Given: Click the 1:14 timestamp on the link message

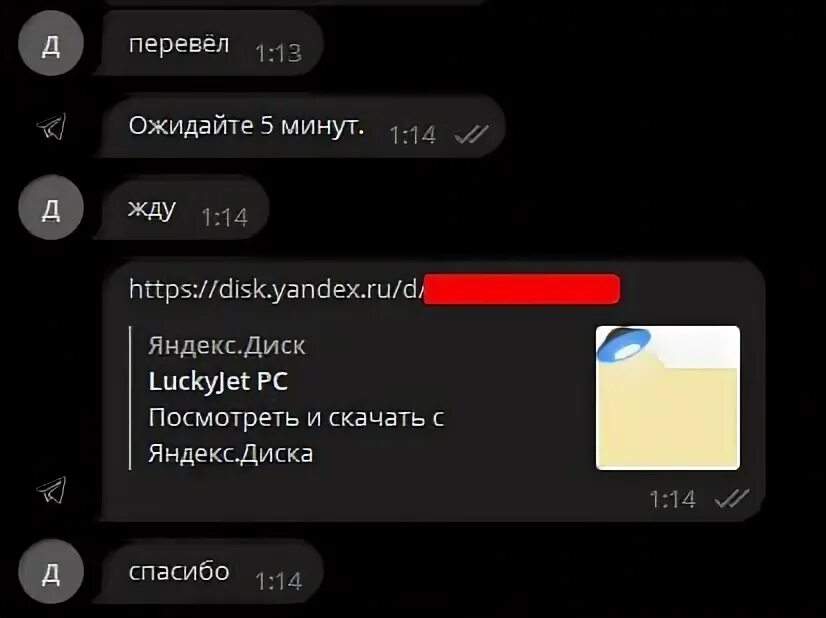Looking at the screenshot, I should (673, 498).
